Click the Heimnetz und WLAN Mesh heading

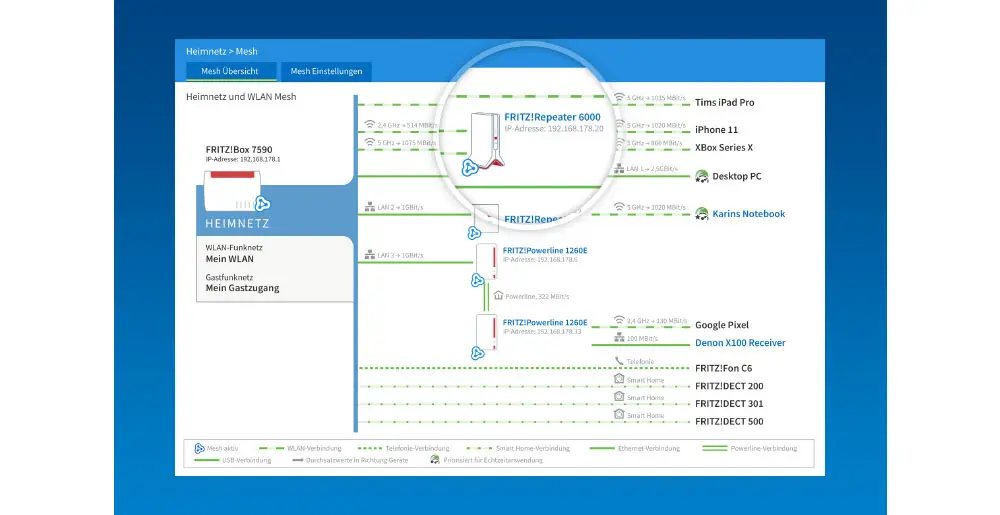point(241,97)
